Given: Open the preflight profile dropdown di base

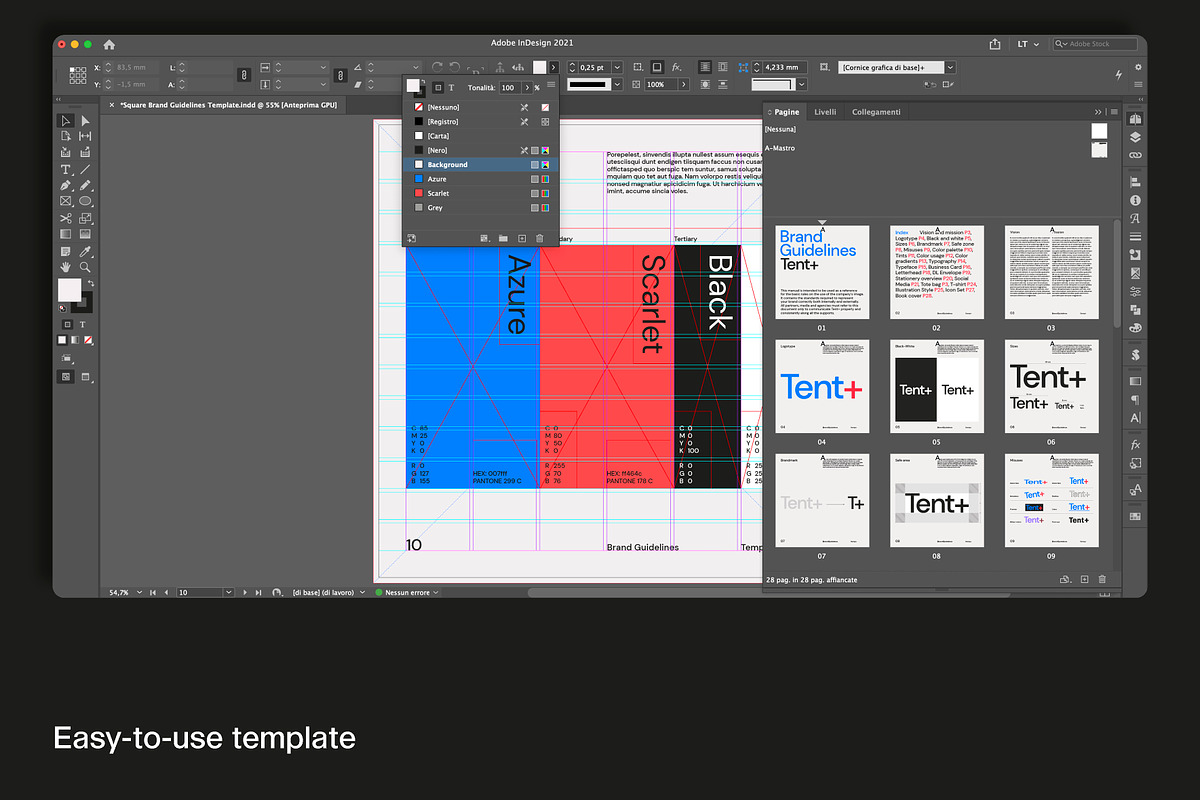Looking at the screenshot, I should 364,592.
